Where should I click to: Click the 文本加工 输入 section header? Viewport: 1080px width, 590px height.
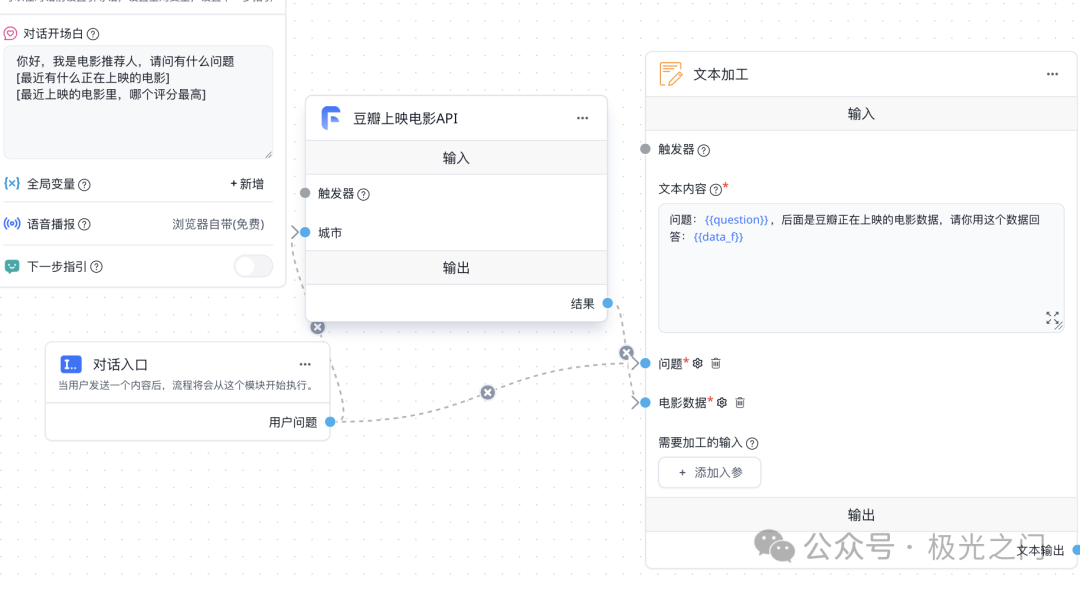tap(861, 114)
